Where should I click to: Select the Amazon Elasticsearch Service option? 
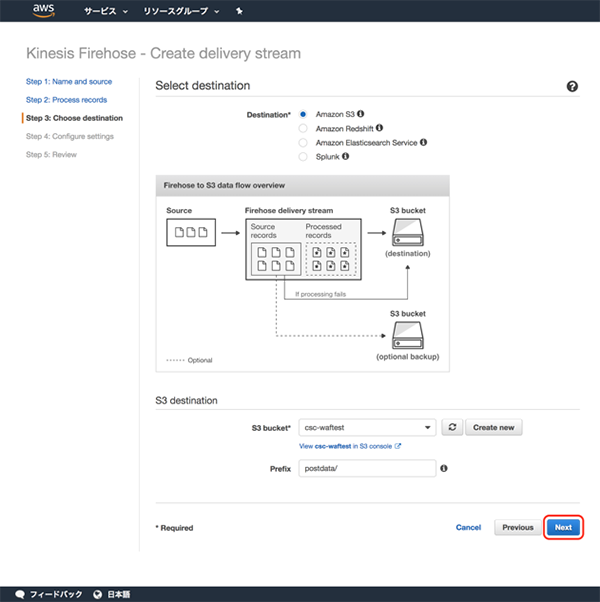click(303, 142)
